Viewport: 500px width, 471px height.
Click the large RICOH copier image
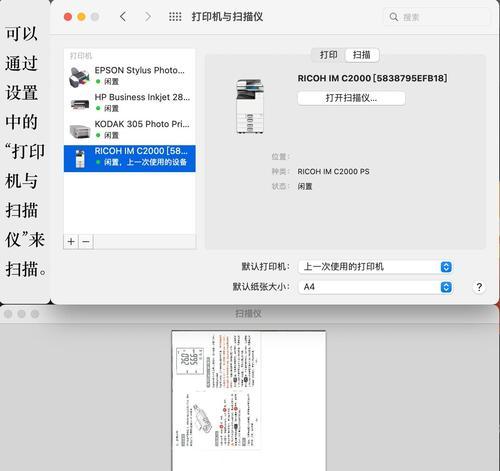tap(250, 106)
